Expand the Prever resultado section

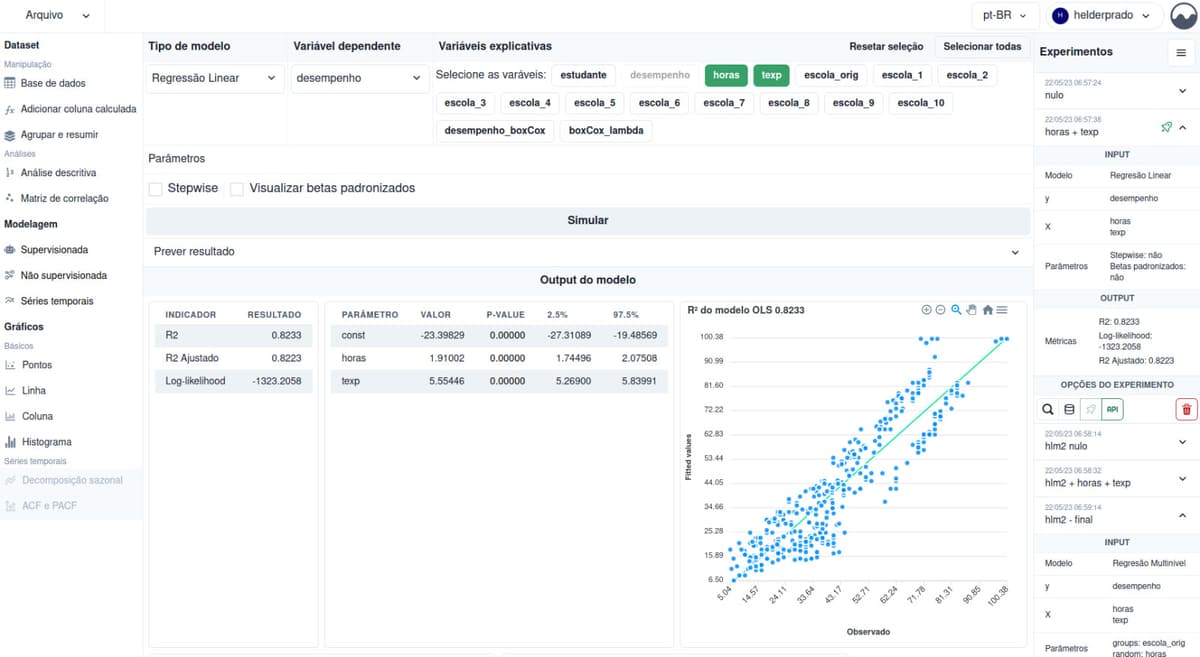coord(588,252)
